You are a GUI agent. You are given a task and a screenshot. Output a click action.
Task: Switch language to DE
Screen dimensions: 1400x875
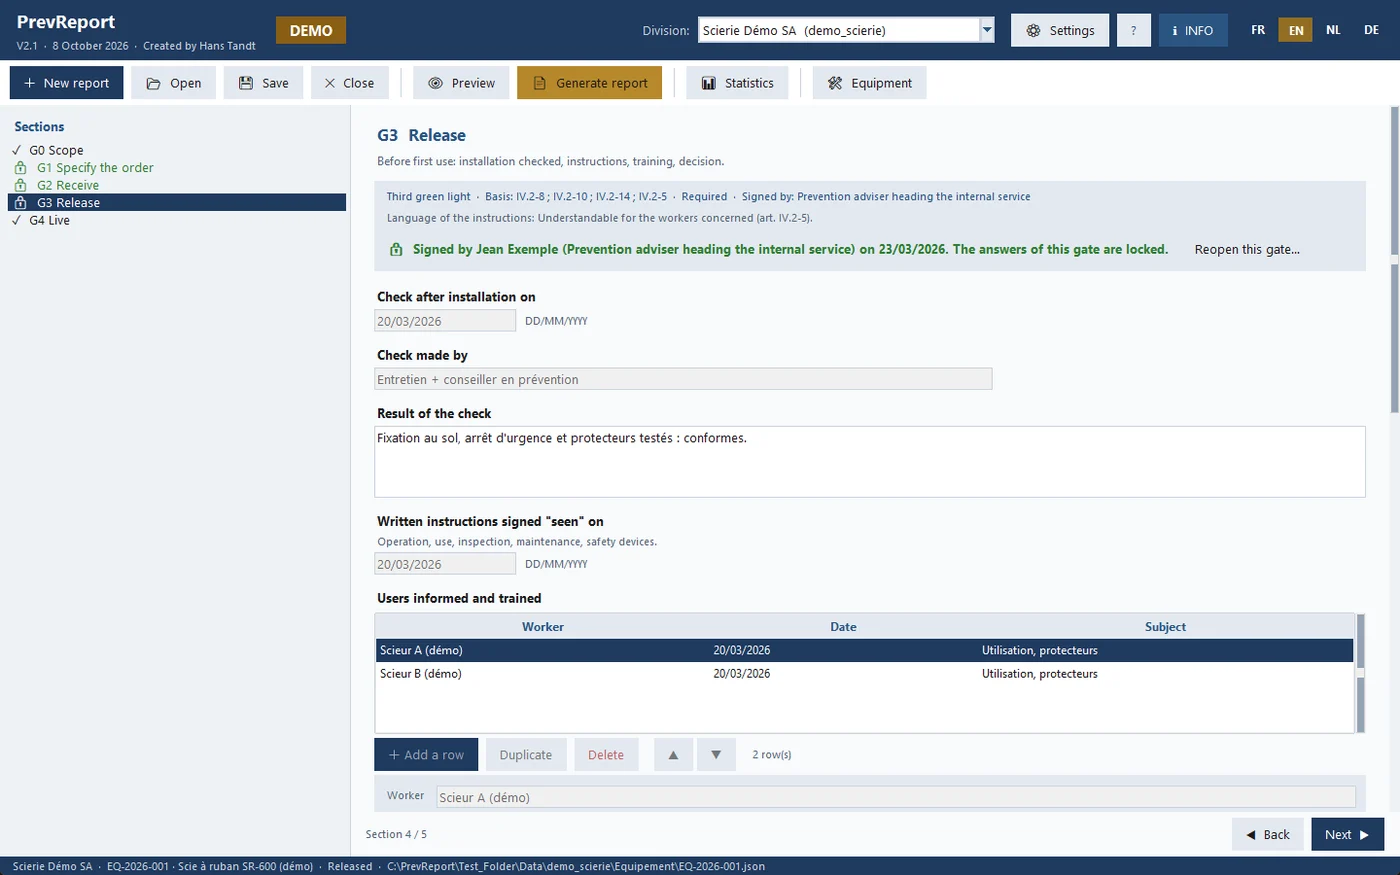click(1371, 30)
